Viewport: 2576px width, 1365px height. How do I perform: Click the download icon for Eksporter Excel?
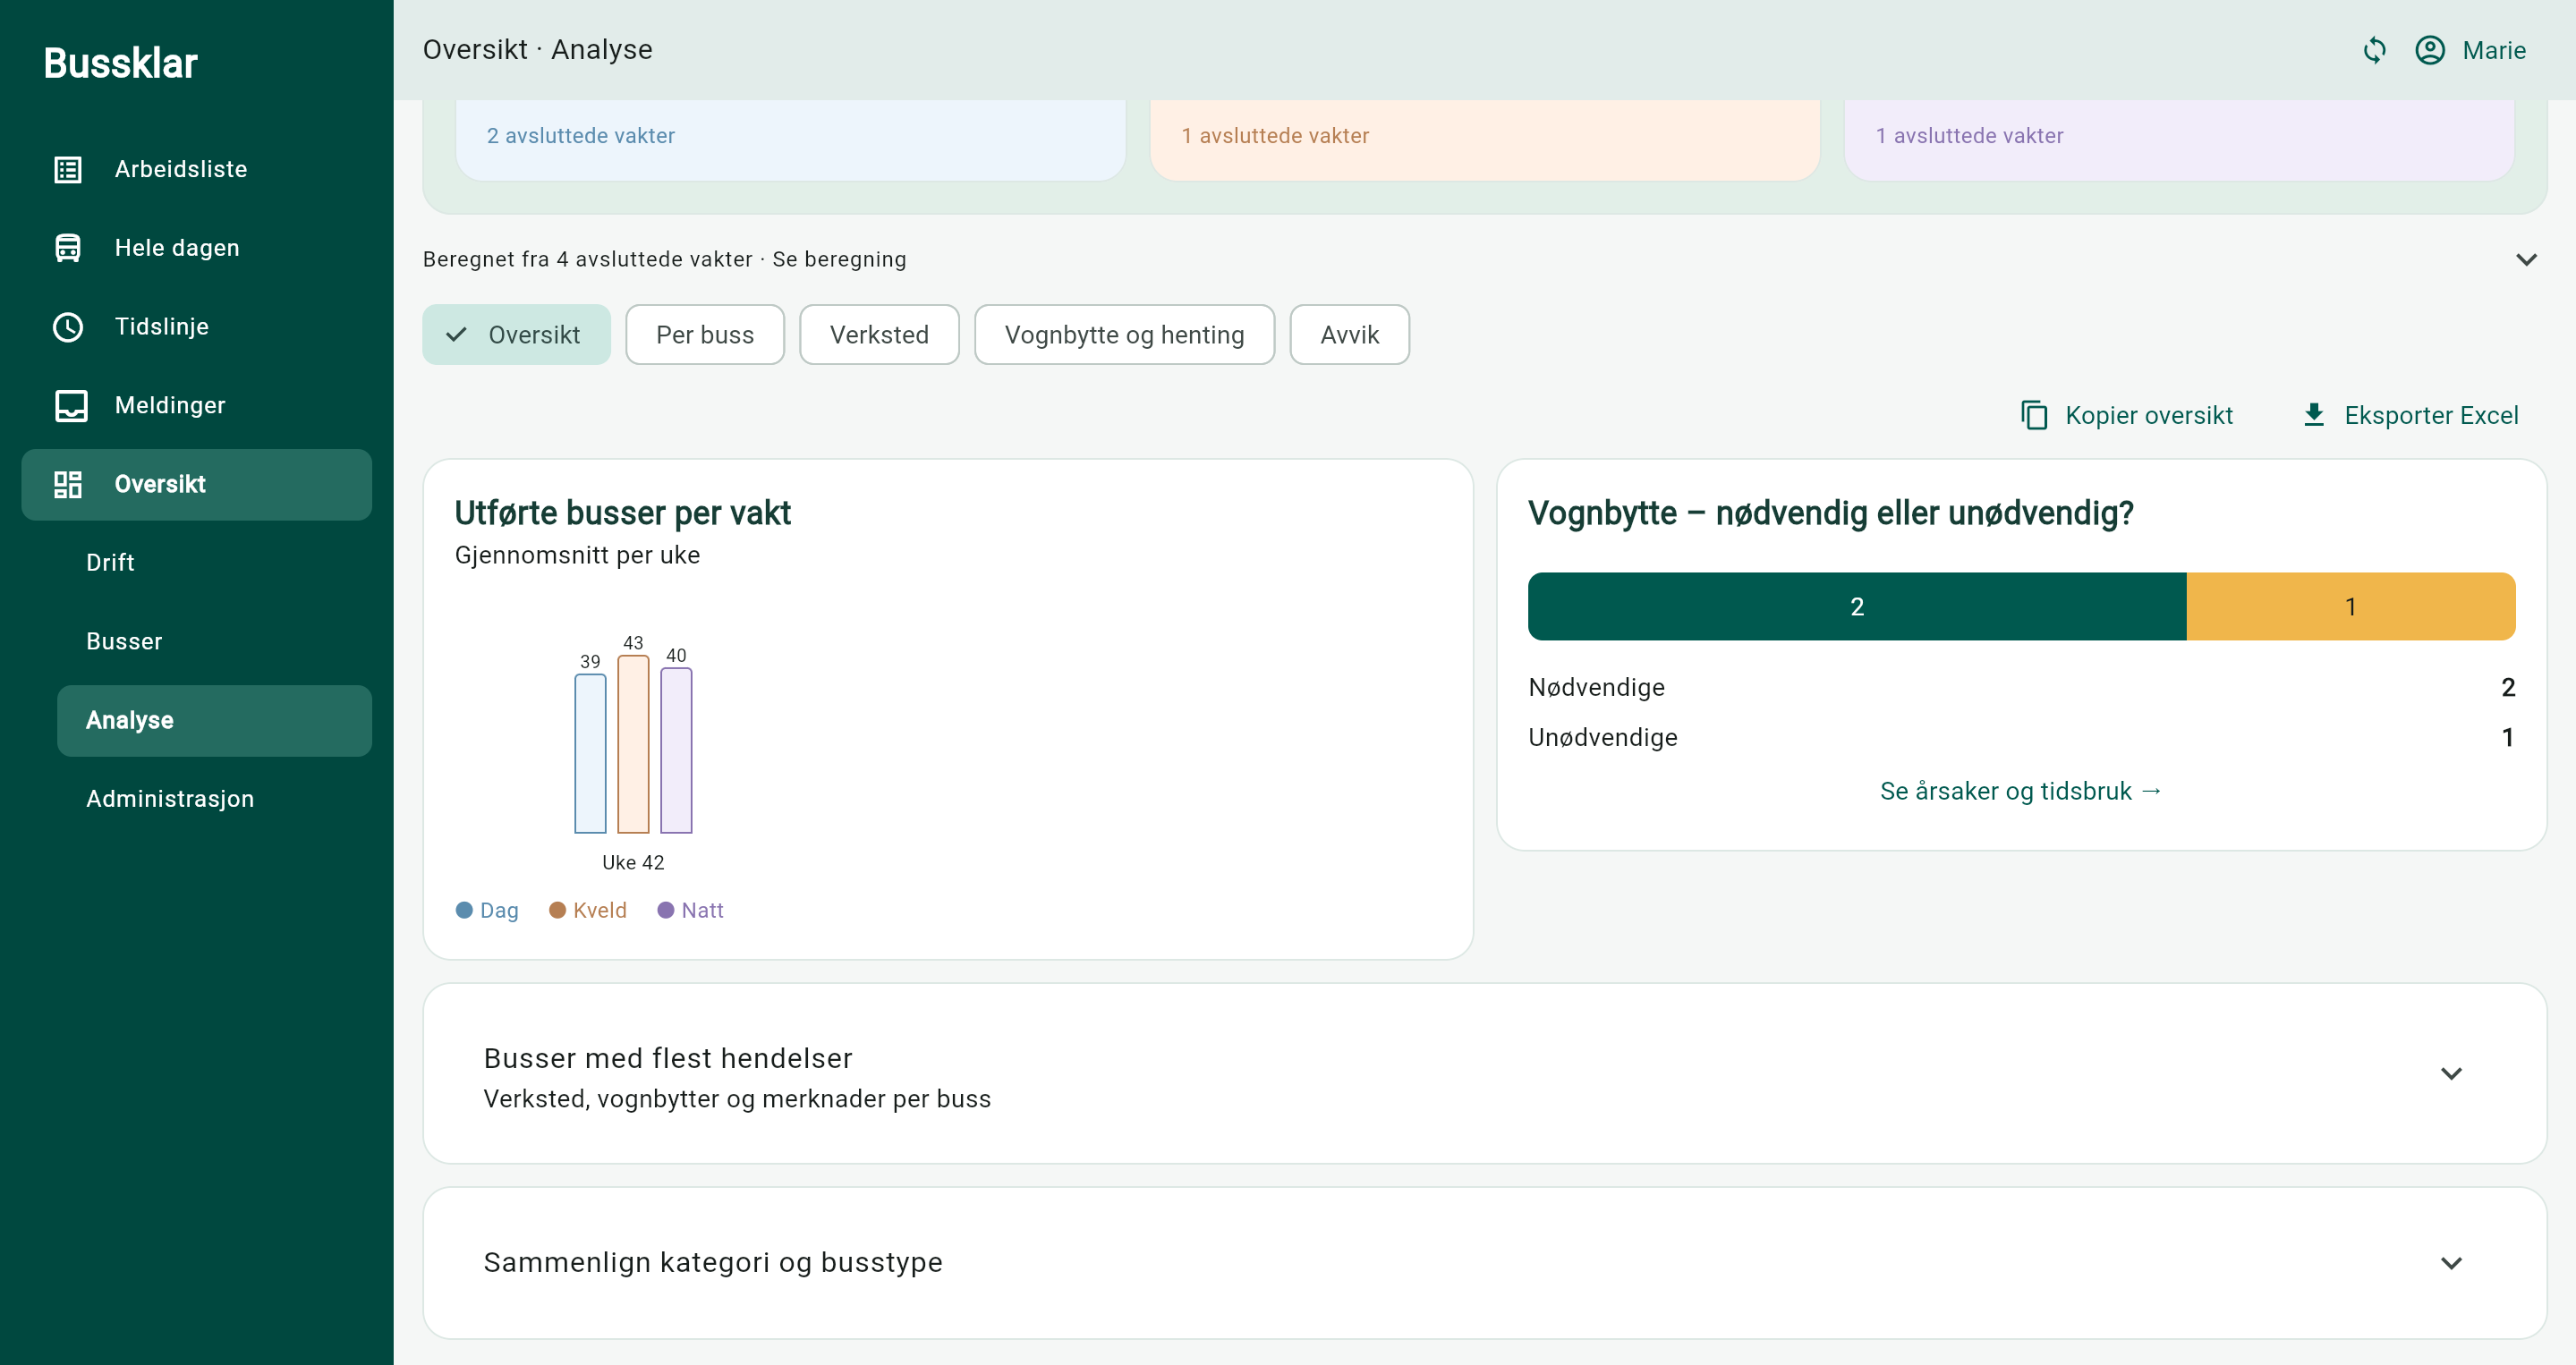pos(2314,415)
